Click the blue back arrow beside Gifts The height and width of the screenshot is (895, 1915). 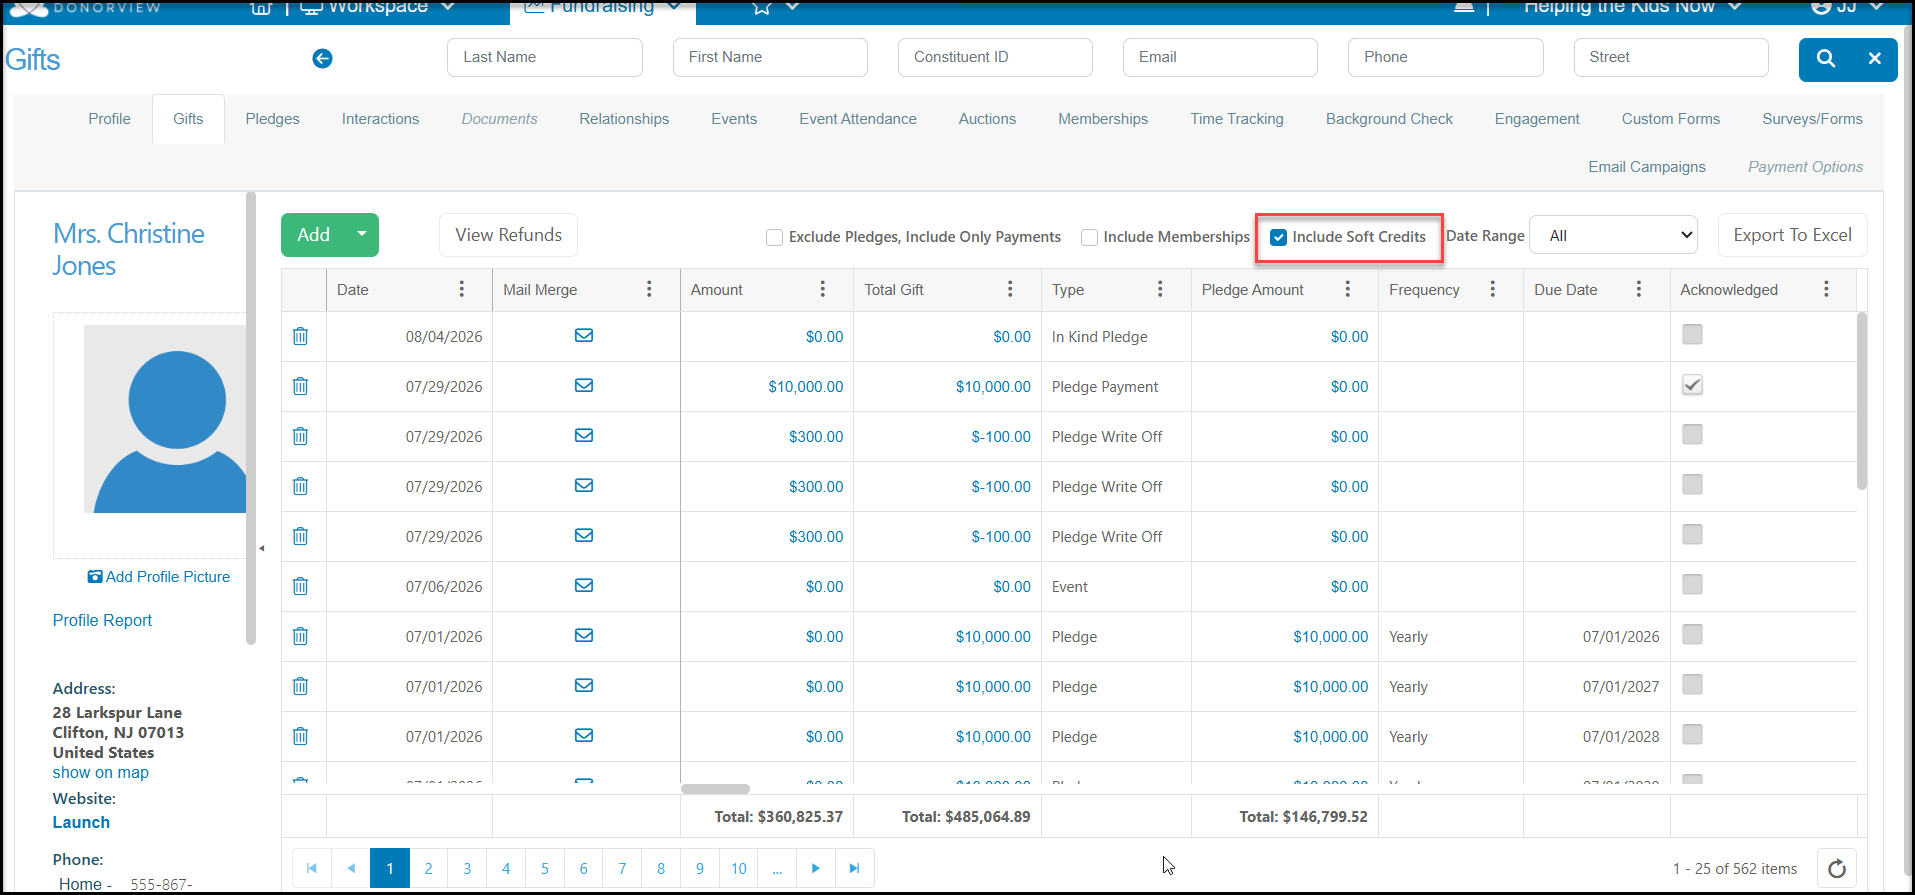click(x=322, y=59)
